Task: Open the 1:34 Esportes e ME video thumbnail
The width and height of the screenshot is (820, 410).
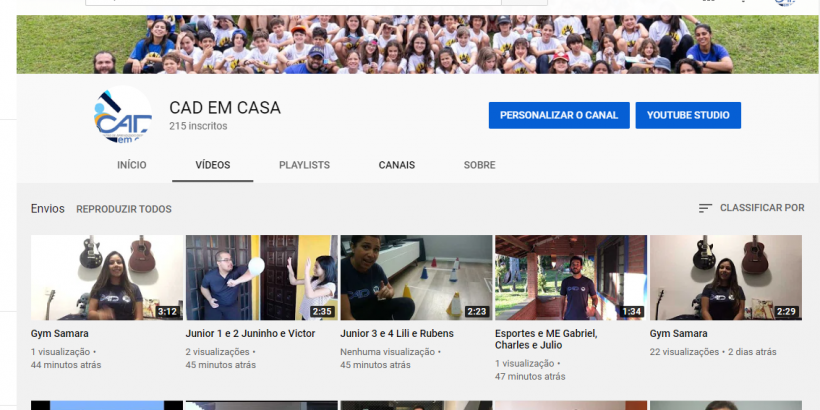Action: 570,277
